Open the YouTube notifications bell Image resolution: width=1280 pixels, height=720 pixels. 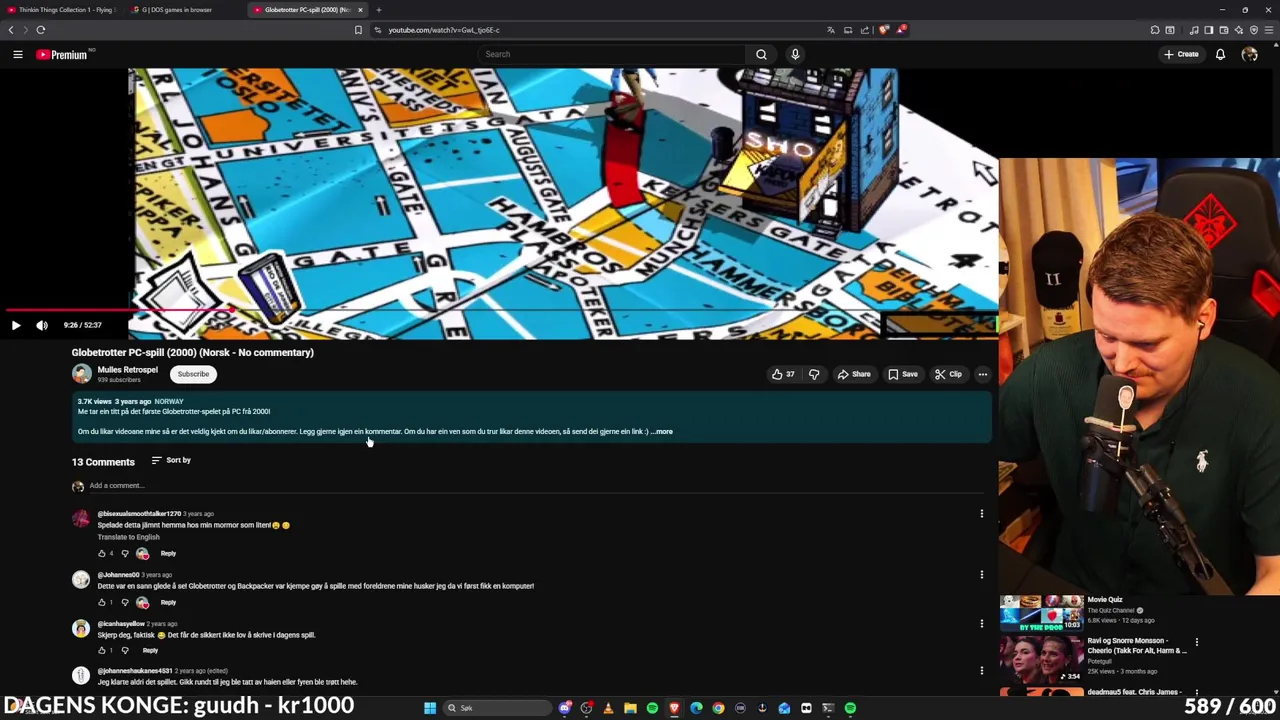tap(1220, 54)
